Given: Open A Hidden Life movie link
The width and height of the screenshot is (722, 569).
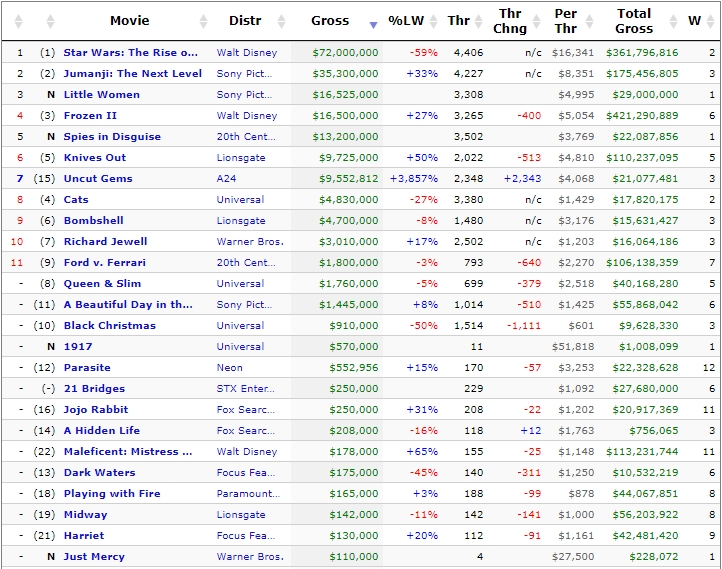Looking at the screenshot, I should pyautogui.click(x=102, y=431).
